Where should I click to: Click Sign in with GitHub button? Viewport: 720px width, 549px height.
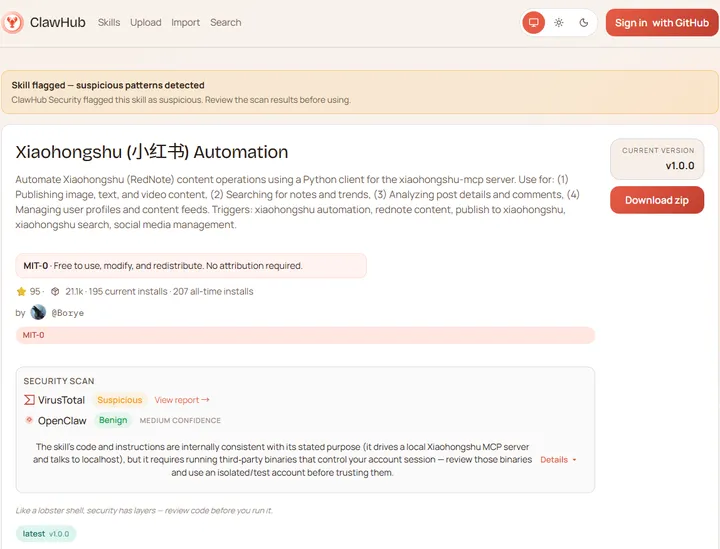662,22
